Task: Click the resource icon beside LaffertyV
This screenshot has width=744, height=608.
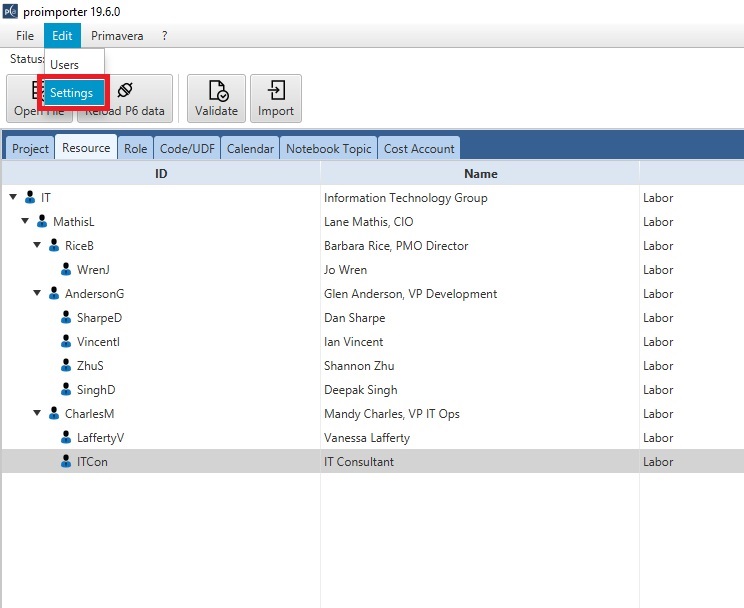Action: pyautogui.click(x=66, y=438)
